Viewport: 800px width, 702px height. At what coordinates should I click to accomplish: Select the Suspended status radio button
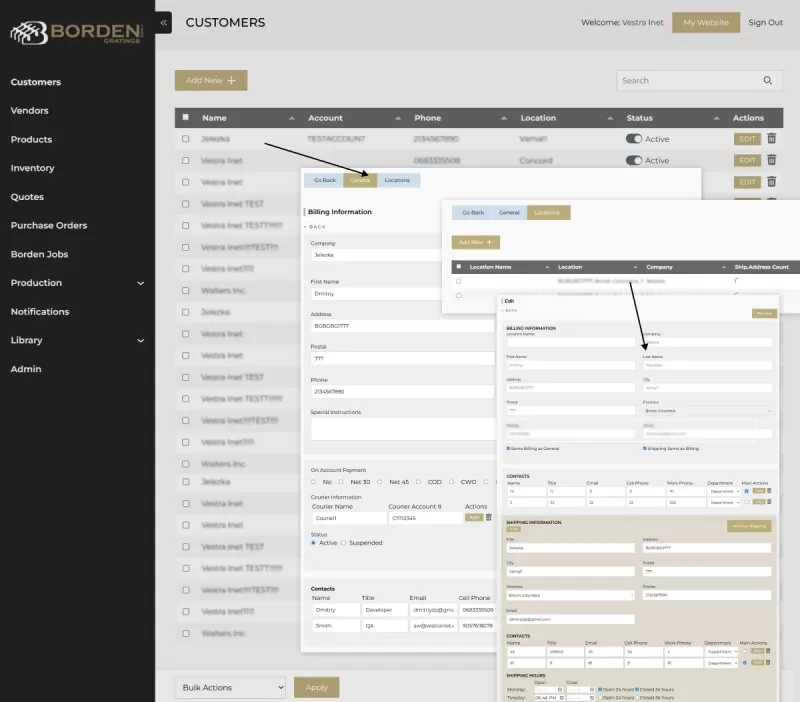344,543
